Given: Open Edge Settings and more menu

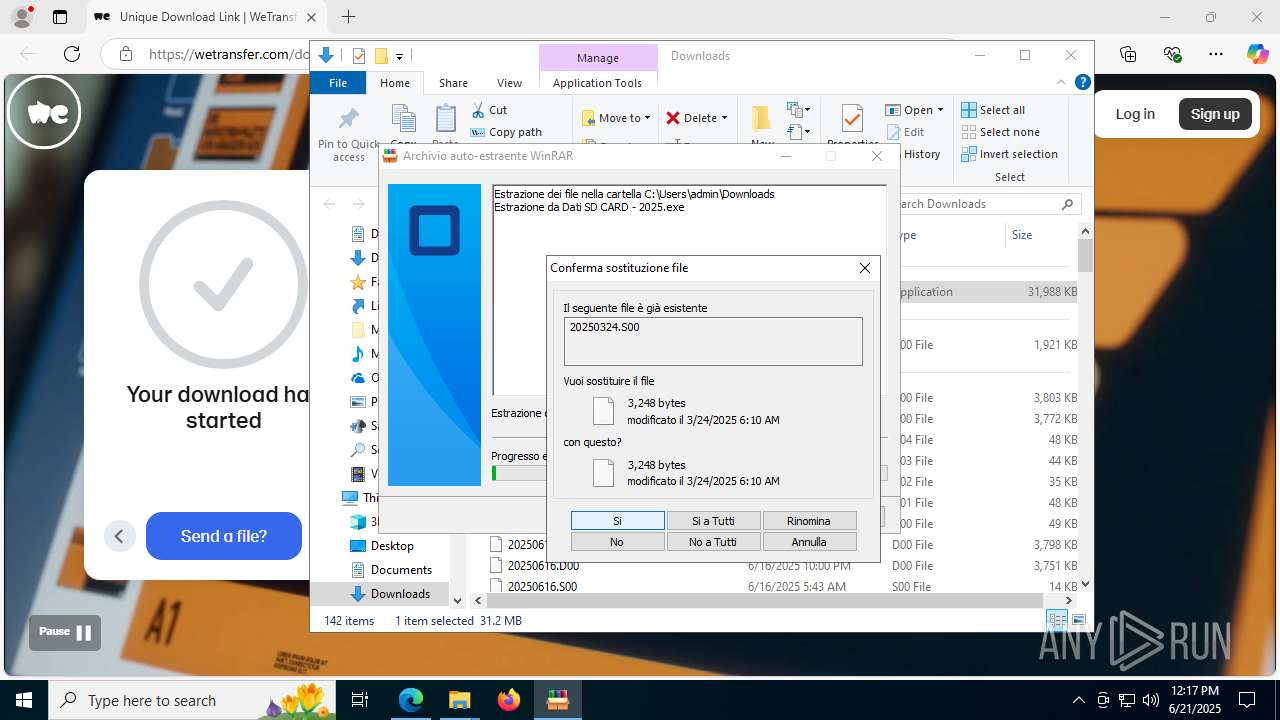Looking at the screenshot, I should 1216,54.
